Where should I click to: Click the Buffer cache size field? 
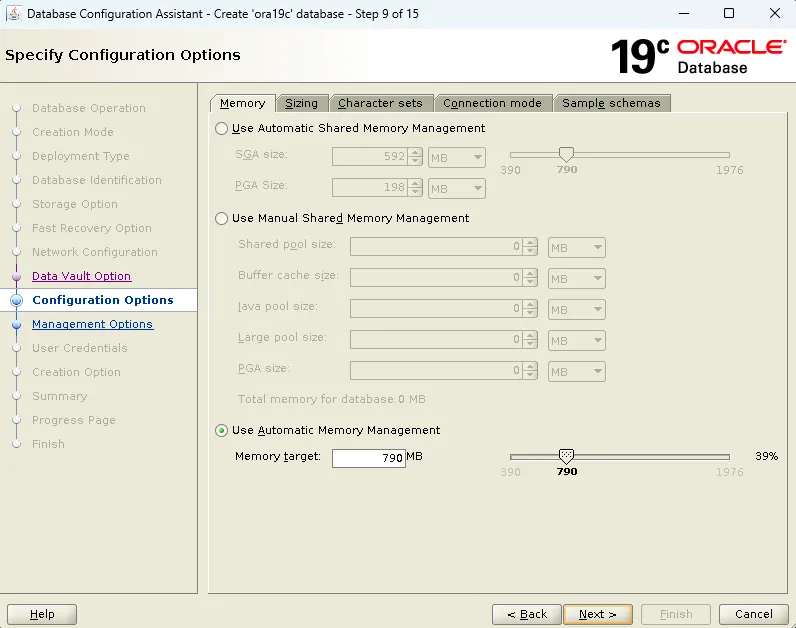click(x=436, y=278)
